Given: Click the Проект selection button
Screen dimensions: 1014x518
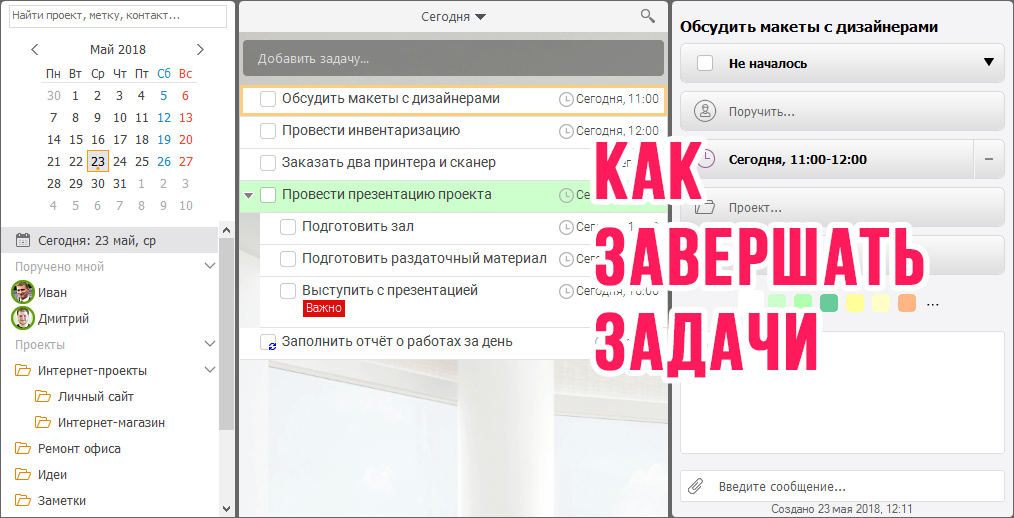Looking at the screenshot, I should 842,207.
